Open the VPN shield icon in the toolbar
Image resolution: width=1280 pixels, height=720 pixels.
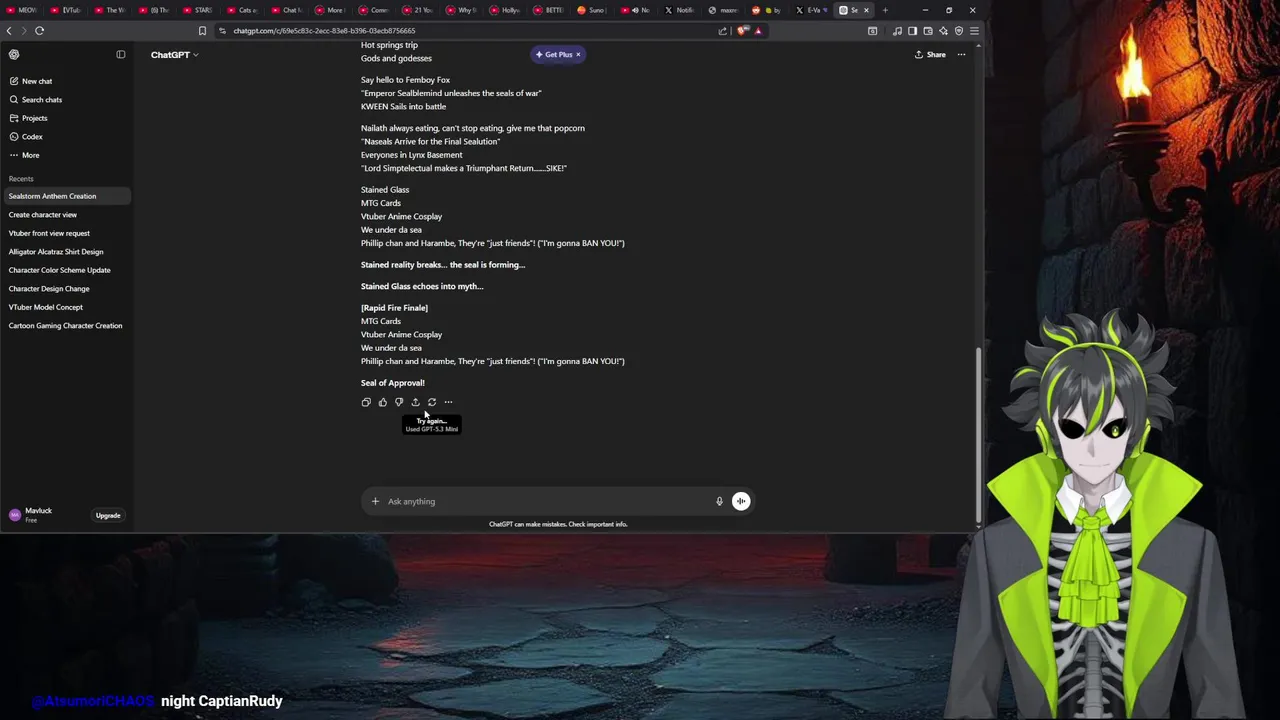pyautogui.click(x=958, y=30)
